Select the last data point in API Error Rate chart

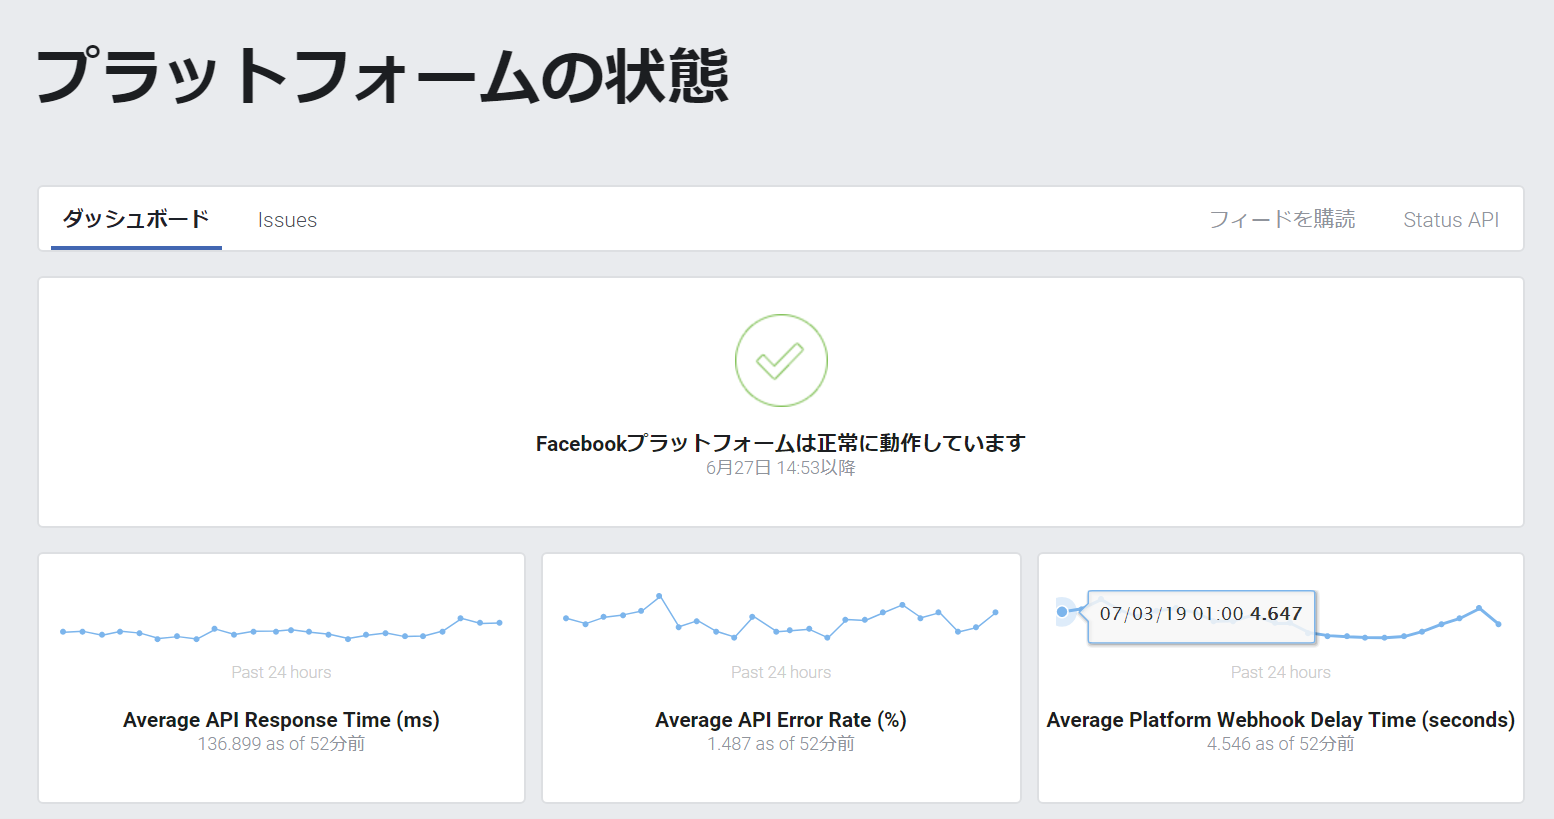[x=995, y=612]
